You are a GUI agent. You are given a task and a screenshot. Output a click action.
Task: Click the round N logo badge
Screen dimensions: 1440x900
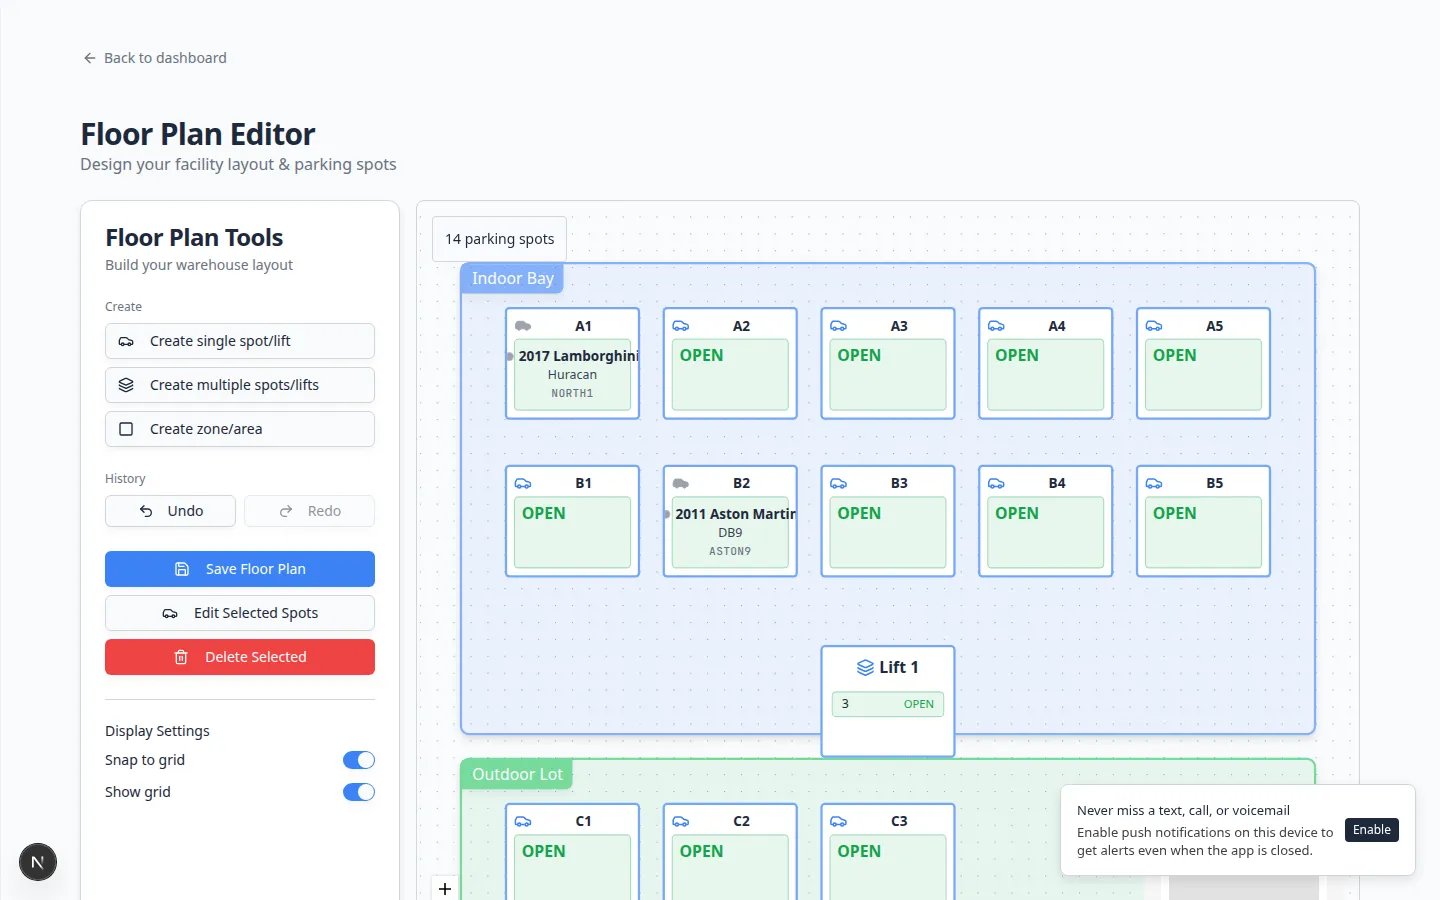point(38,862)
